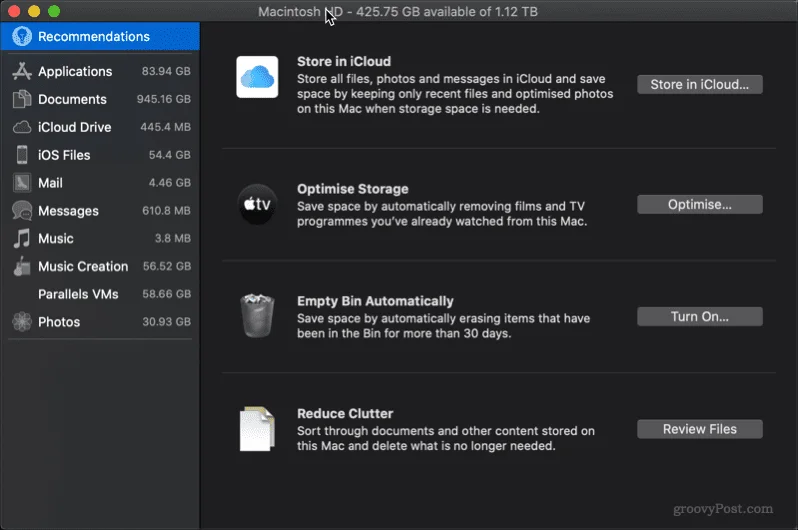Open the Music Creation category label

83,266
